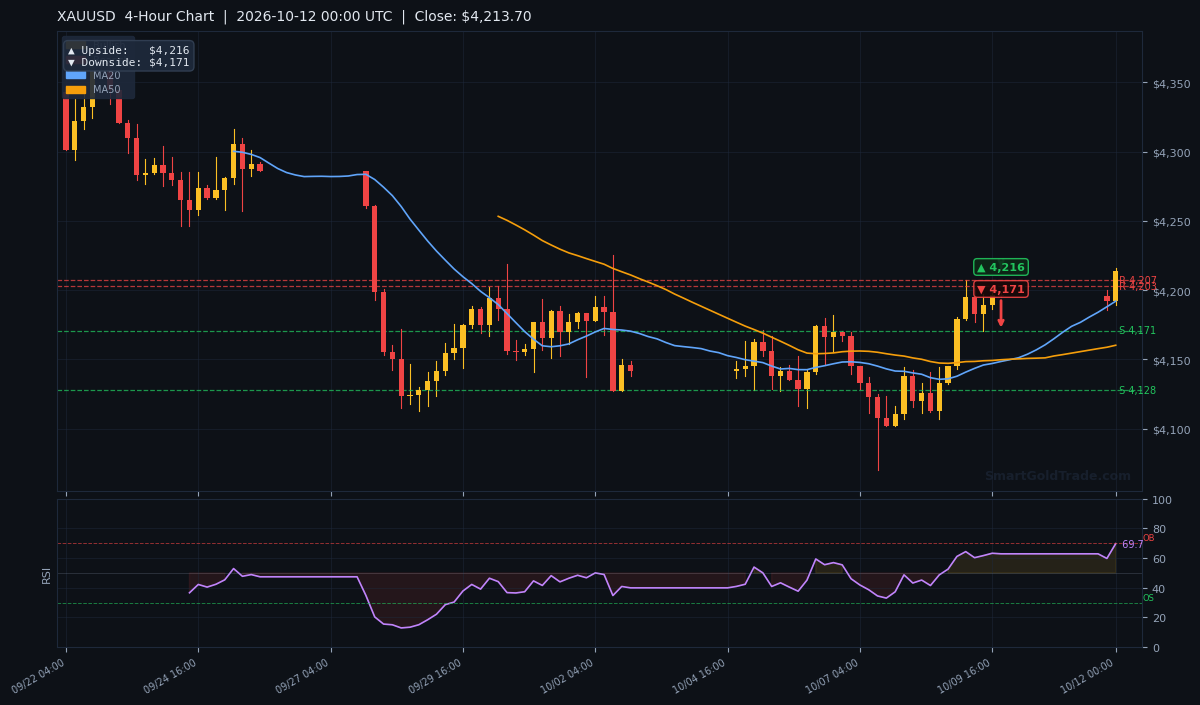
Task: Click the S 4,128 support level label
Action: [x=1137, y=391]
